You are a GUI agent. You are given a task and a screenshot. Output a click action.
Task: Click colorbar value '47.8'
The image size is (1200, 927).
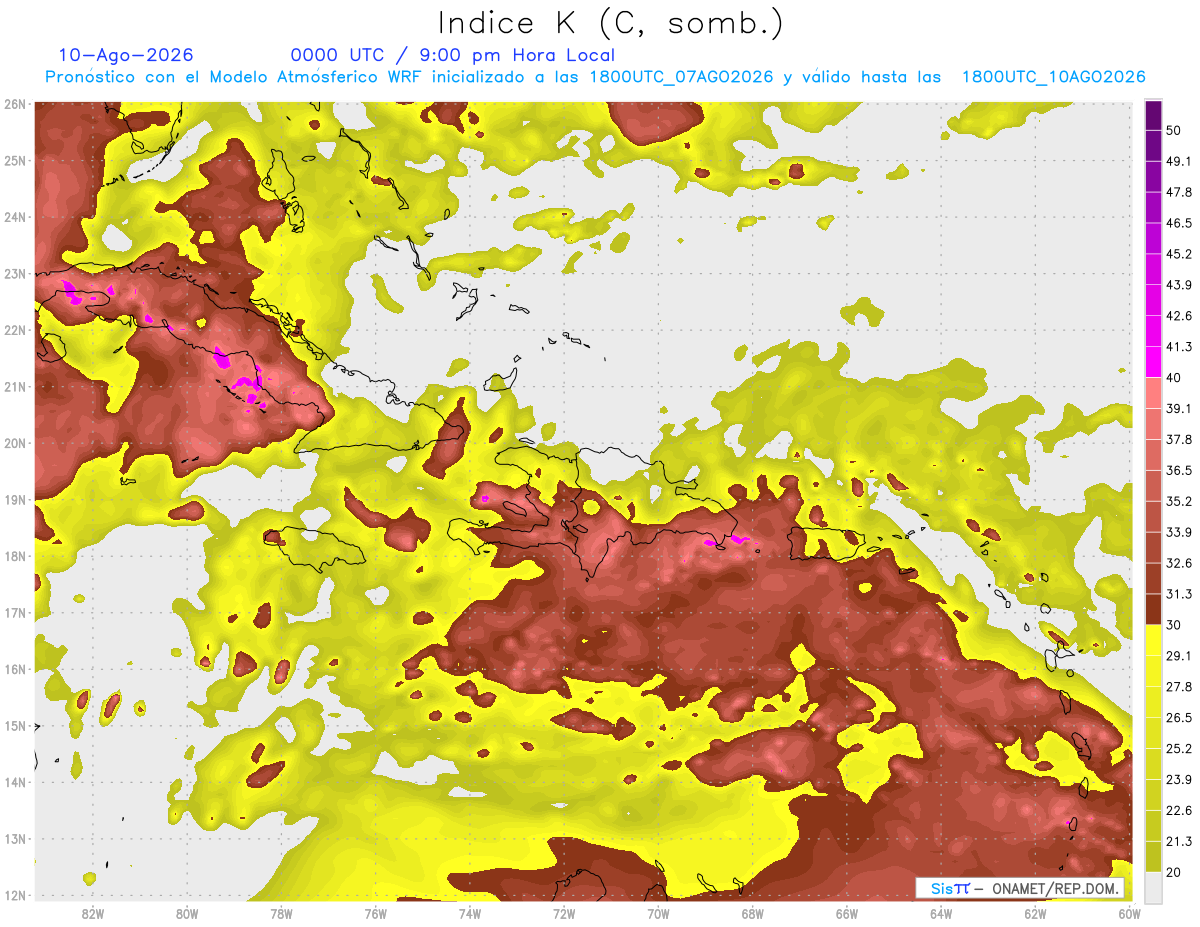click(1178, 192)
